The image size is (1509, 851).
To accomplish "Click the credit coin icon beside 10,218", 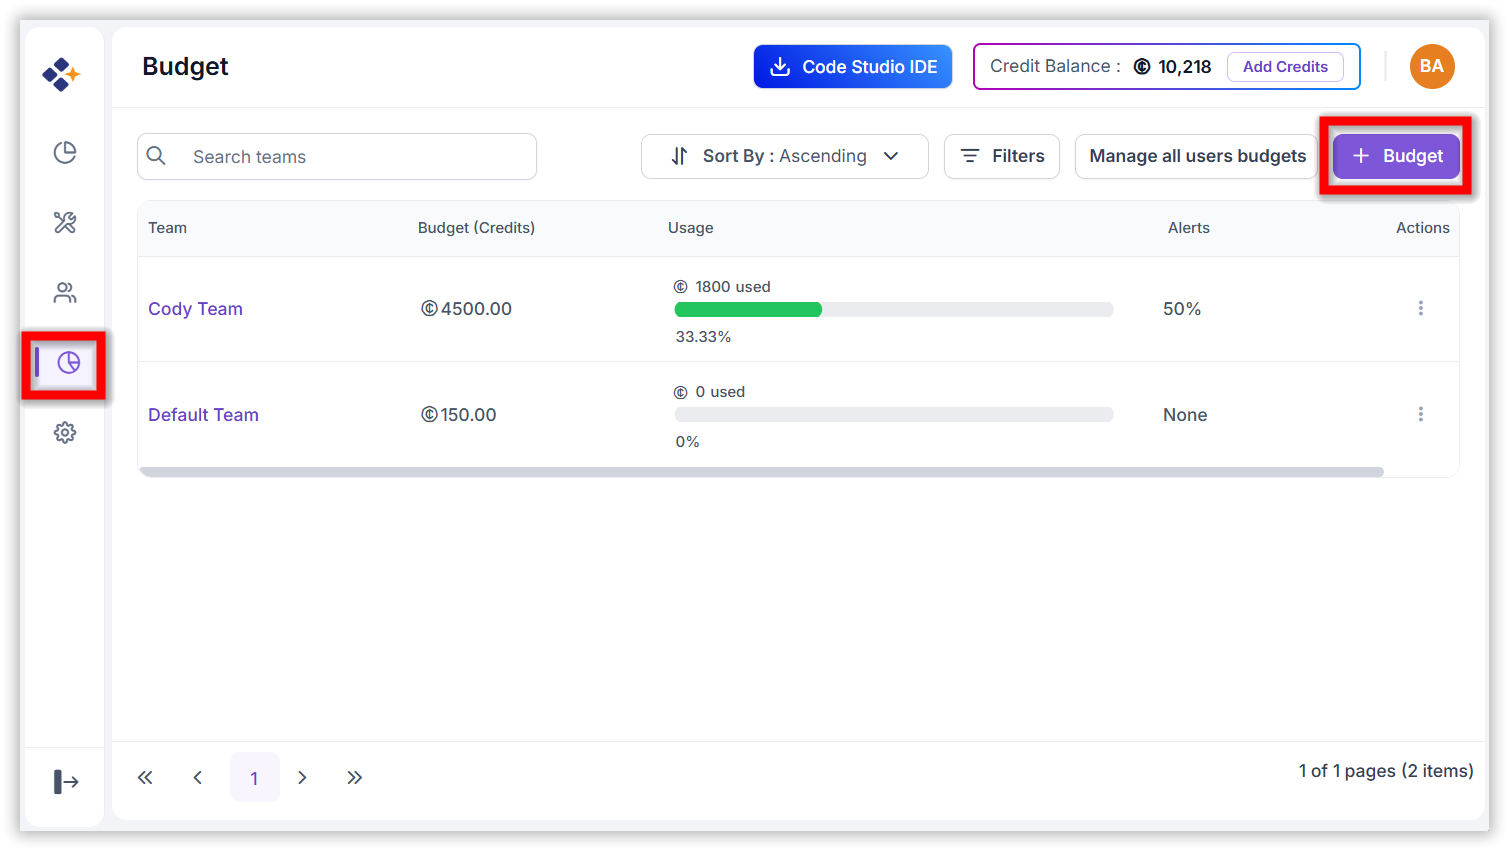I will [x=1142, y=67].
